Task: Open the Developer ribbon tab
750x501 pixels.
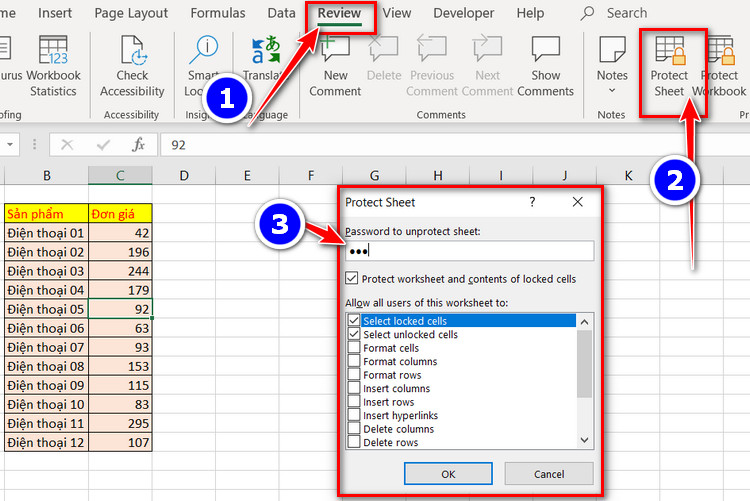Action: (x=464, y=13)
